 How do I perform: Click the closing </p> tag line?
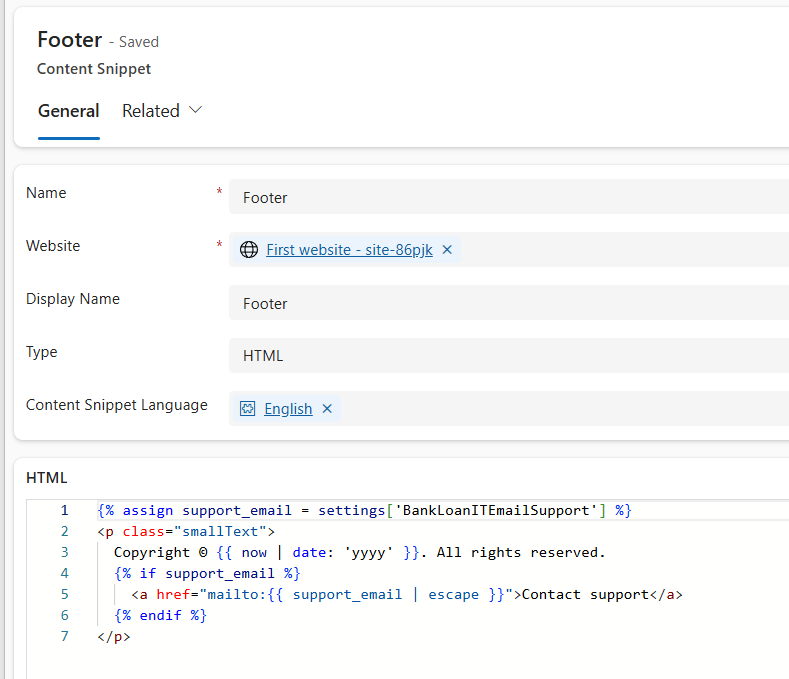pos(114,637)
